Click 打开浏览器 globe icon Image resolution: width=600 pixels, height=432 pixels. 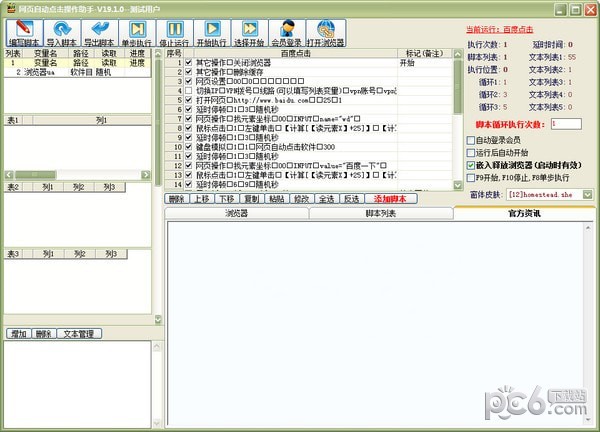click(326, 33)
